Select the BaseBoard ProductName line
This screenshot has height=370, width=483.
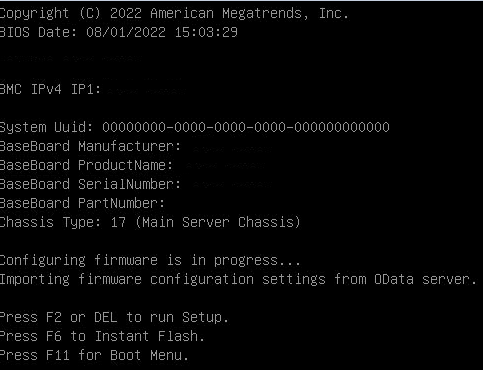[x=86, y=165]
